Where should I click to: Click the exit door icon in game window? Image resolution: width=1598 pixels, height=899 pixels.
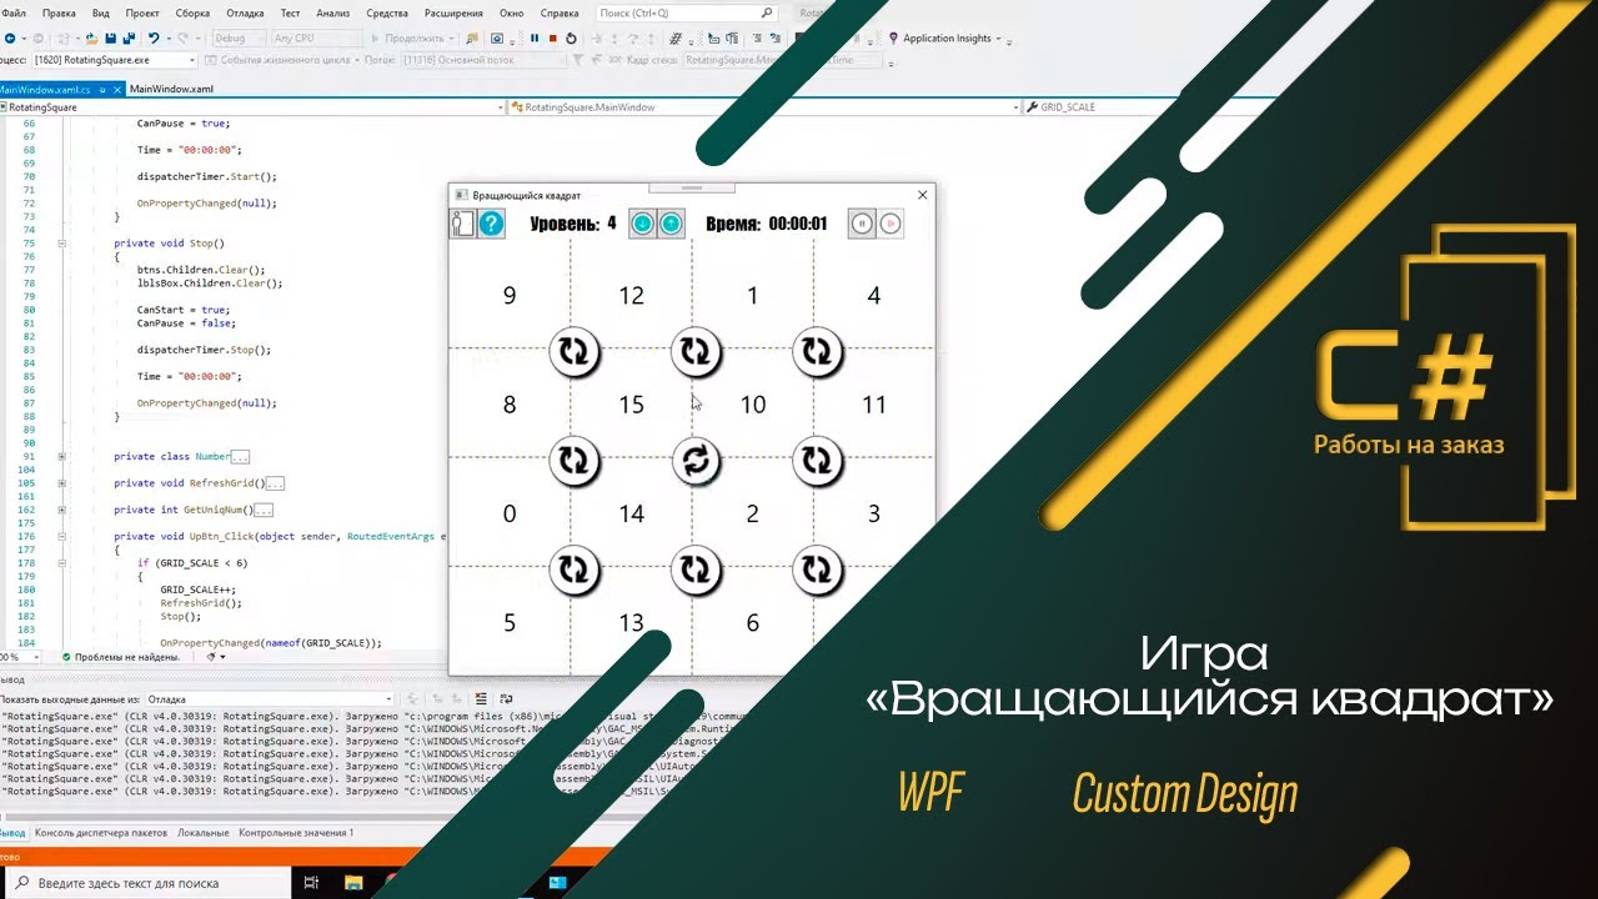[x=462, y=223]
